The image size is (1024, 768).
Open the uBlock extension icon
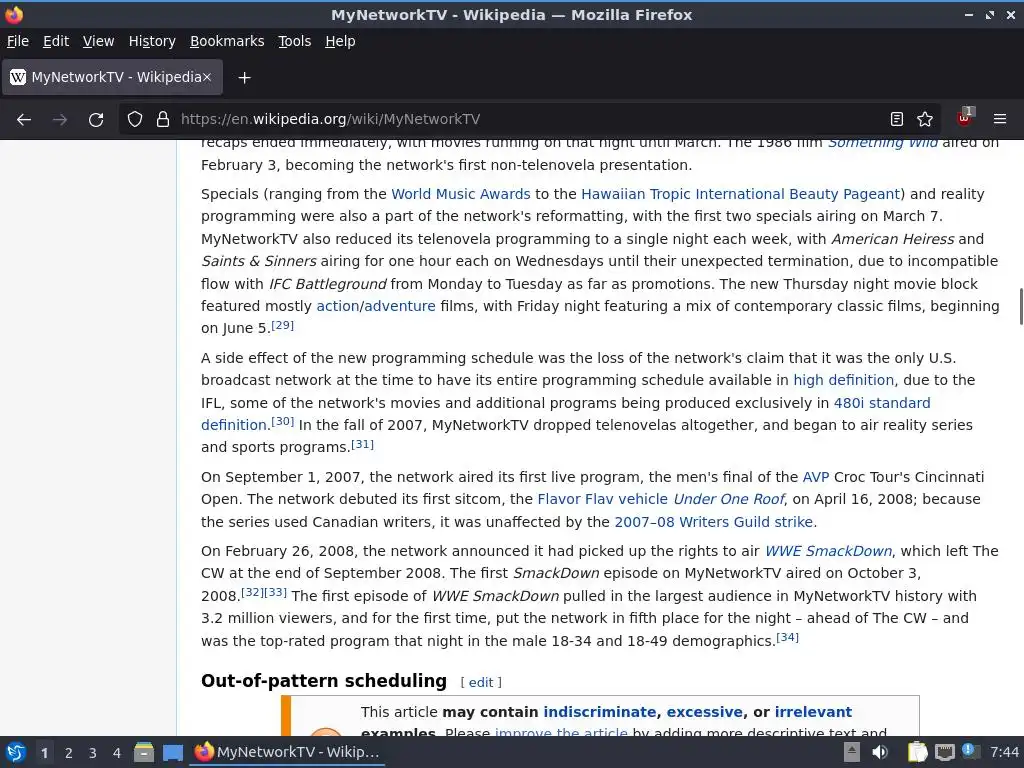pos(965,118)
